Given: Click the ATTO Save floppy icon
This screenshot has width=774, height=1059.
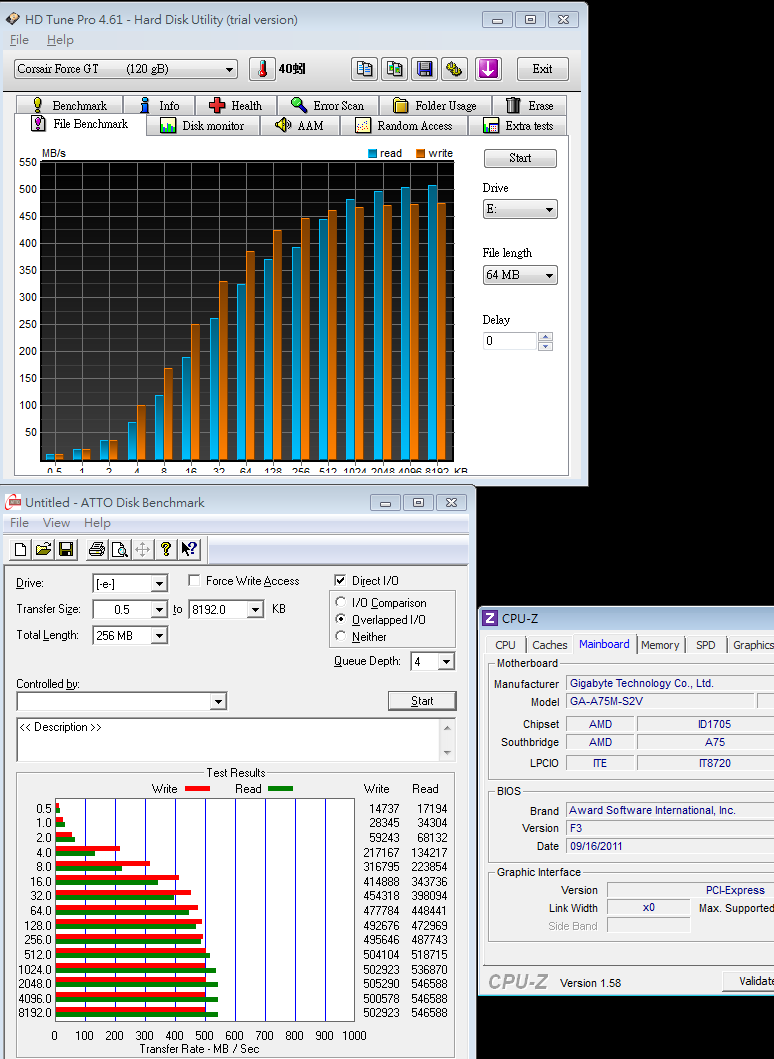Looking at the screenshot, I should pos(66,549).
